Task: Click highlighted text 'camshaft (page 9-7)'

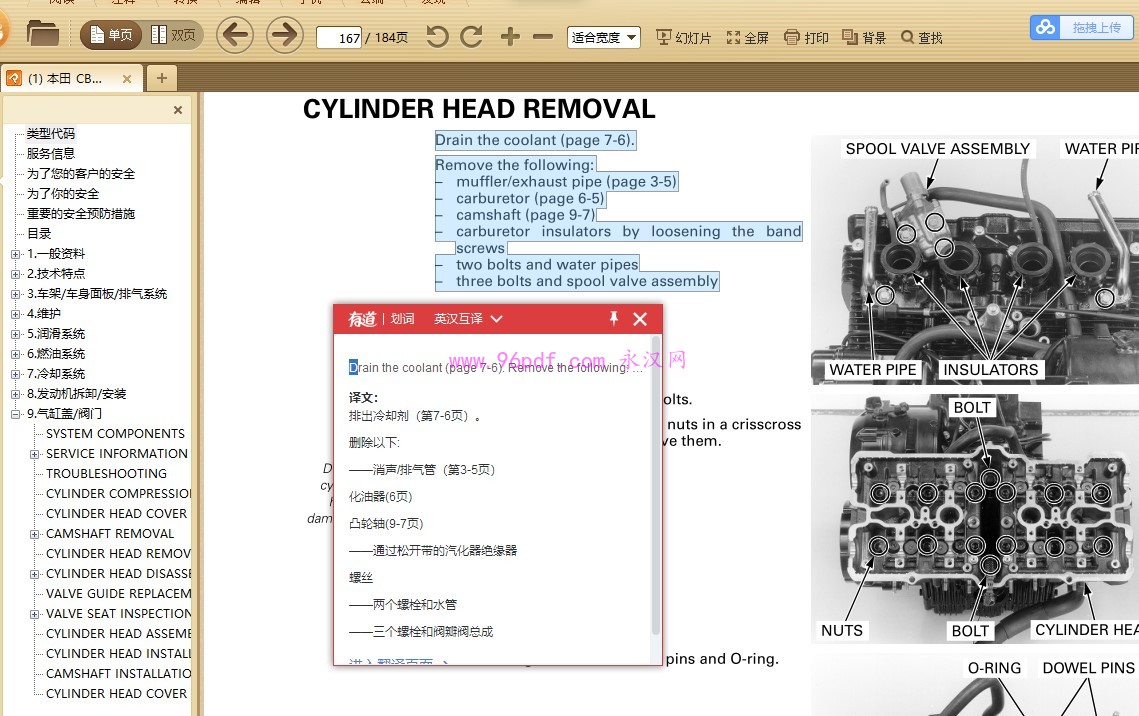Action: point(525,215)
